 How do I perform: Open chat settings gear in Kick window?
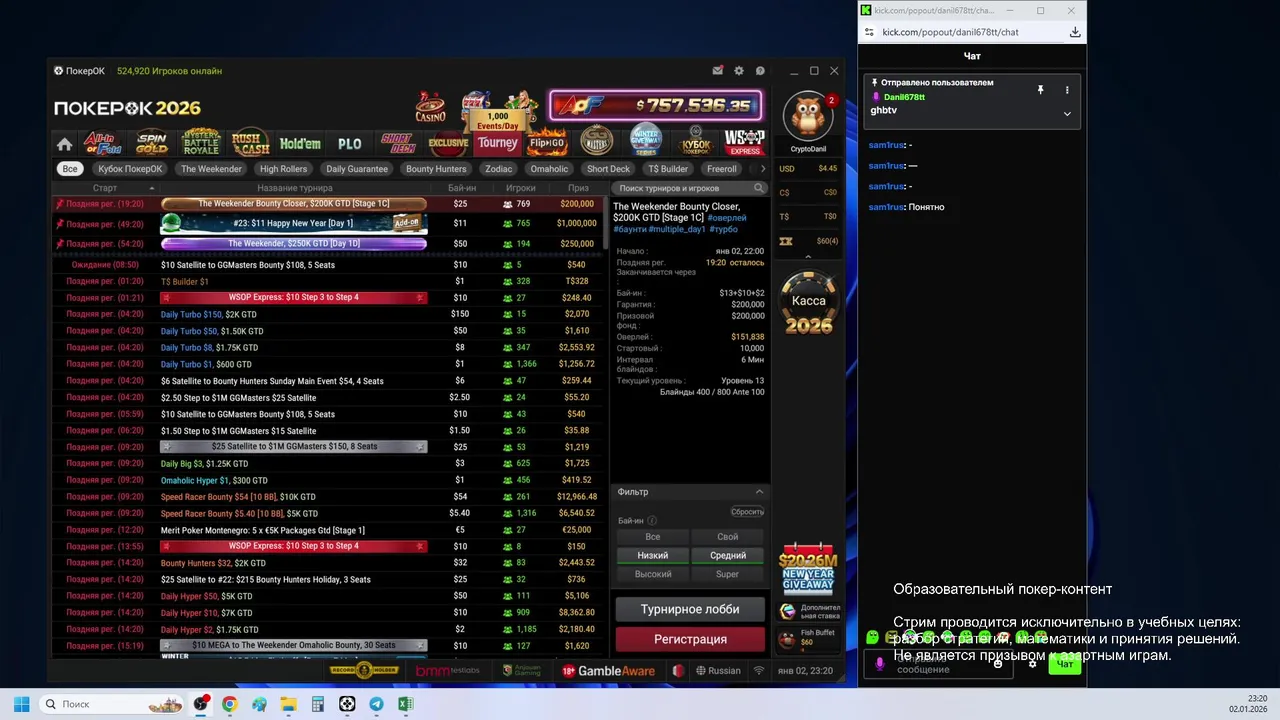pyautogui.click(x=1032, y=663)
